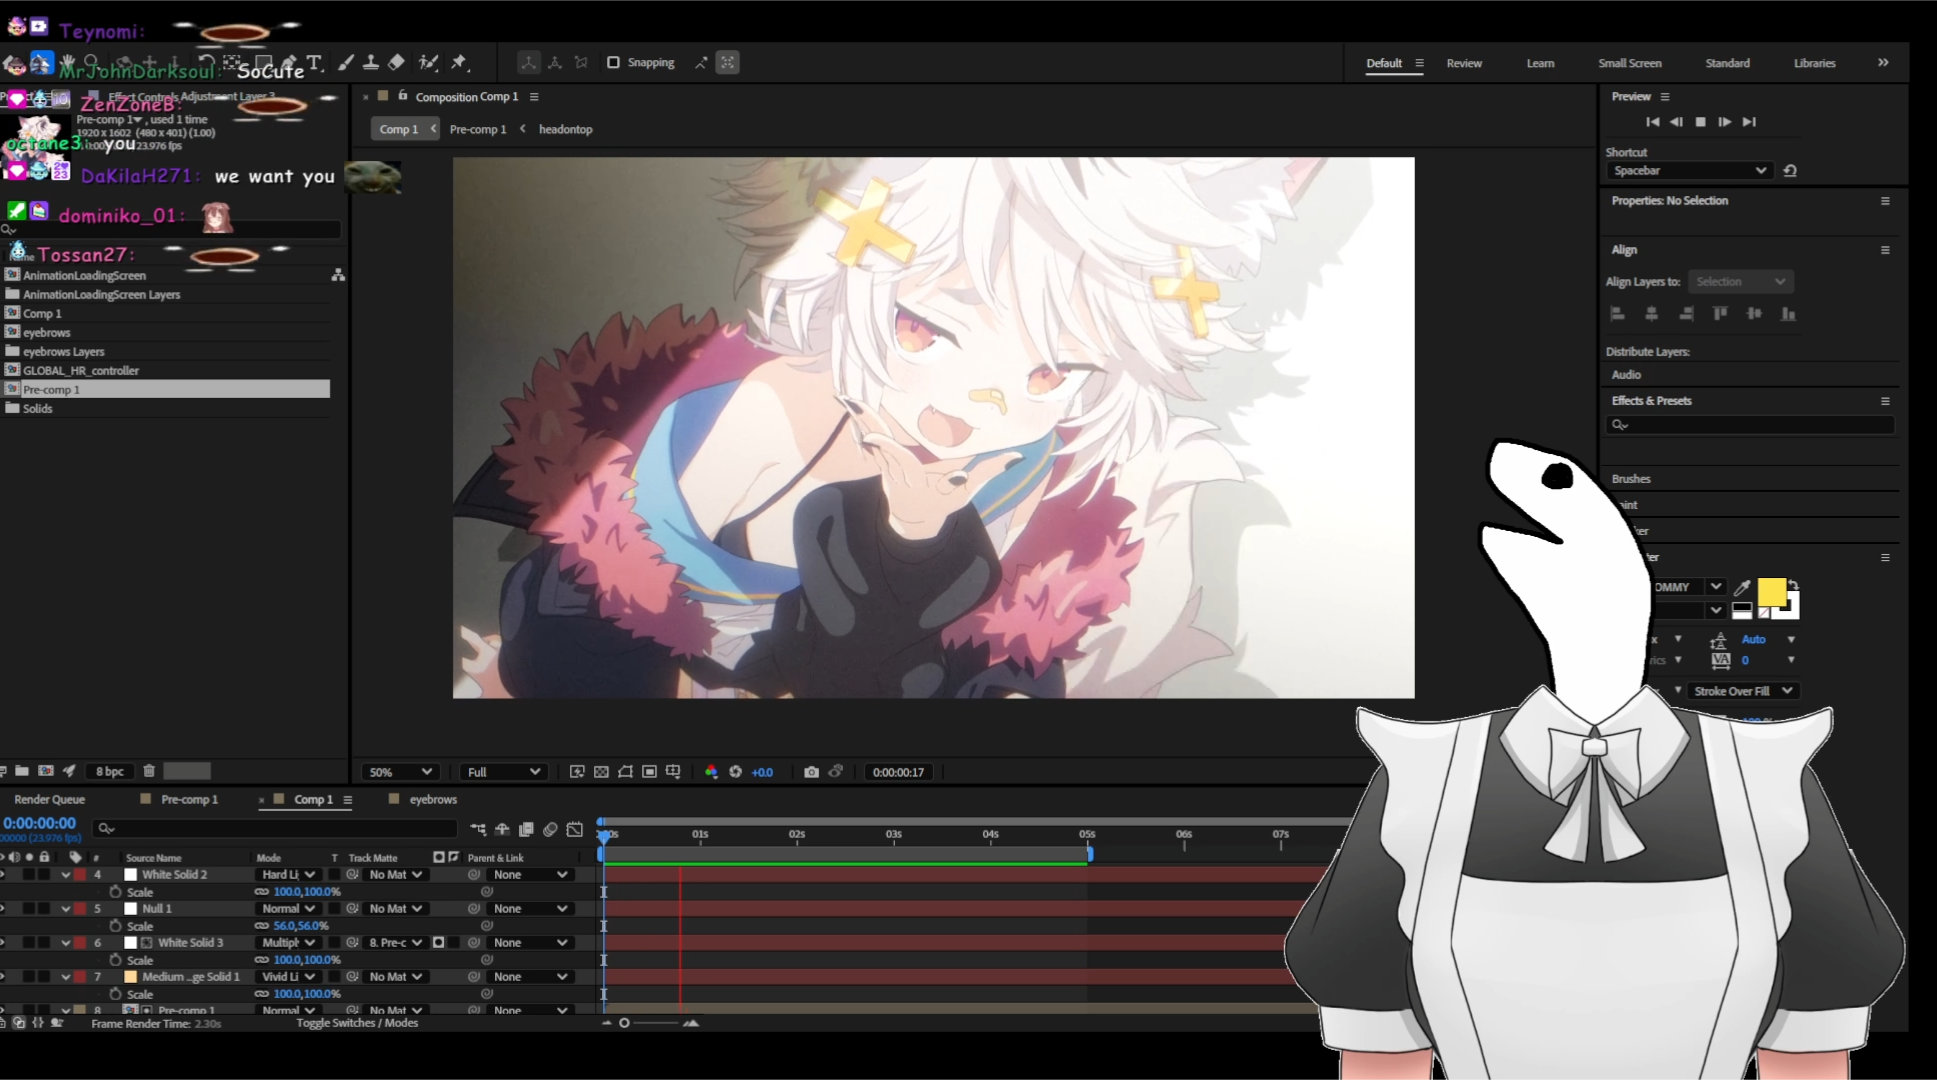Choose the View Axis mode icon
Screen dimensions: 1937x1080
tap(581, 63)
